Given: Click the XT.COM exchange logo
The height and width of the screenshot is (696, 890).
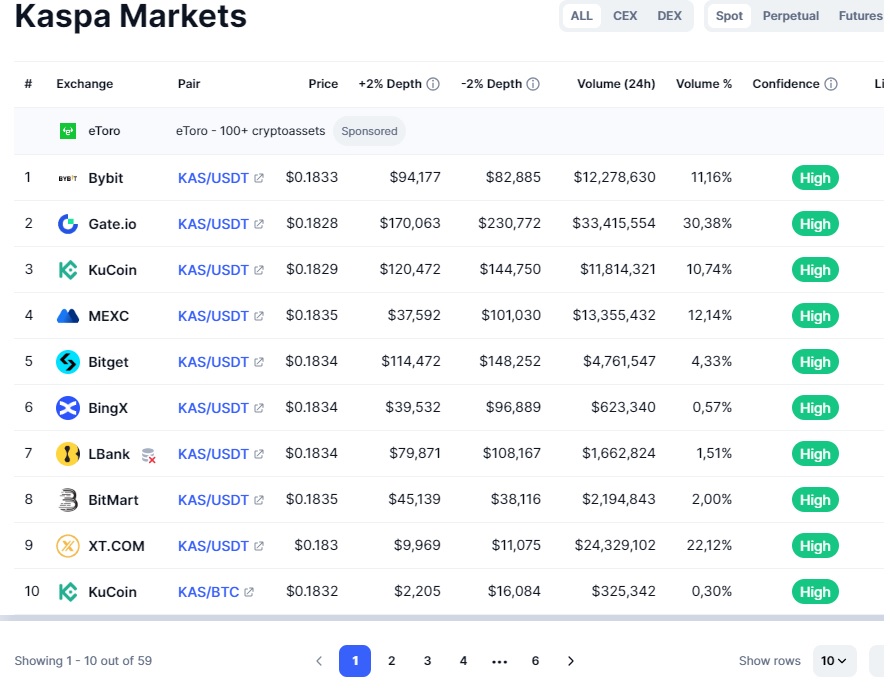Looking at the screenshot, I should 68,546.
